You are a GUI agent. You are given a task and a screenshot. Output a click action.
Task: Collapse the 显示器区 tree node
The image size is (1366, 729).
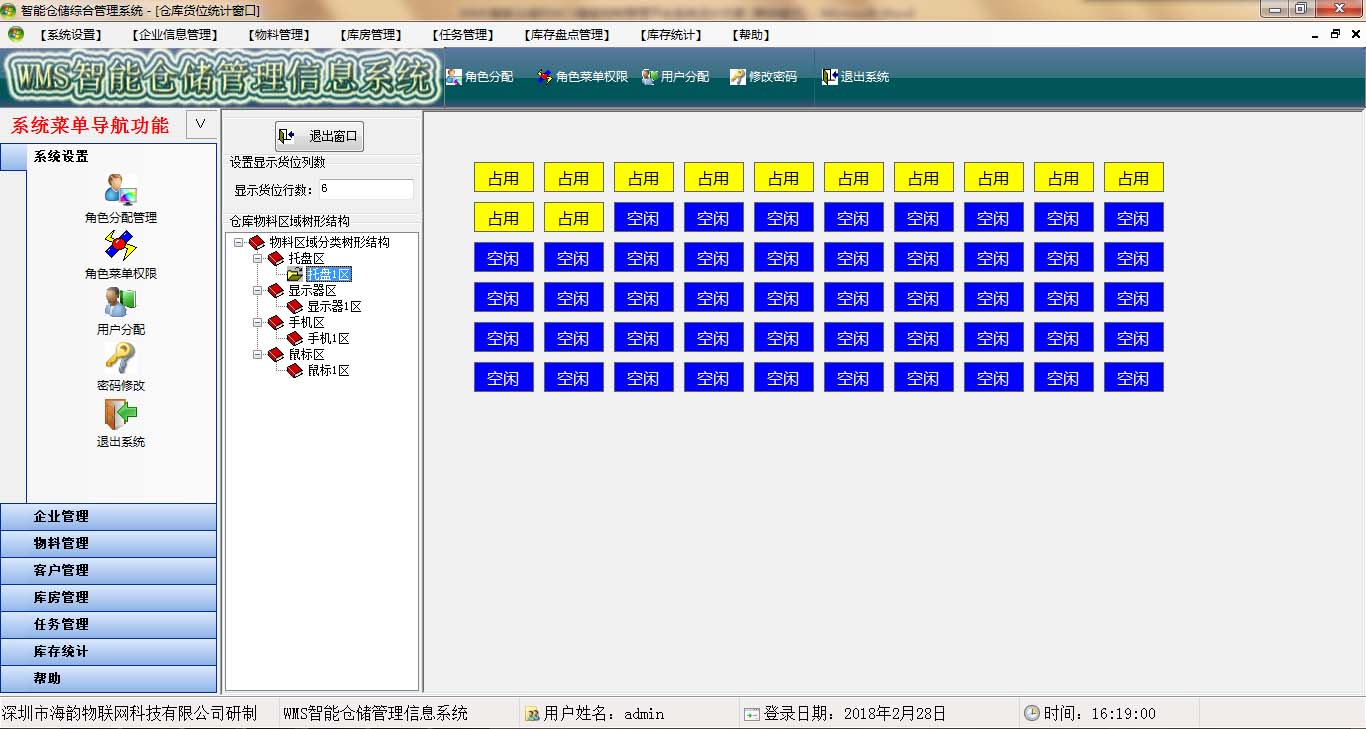click(257, 290)
